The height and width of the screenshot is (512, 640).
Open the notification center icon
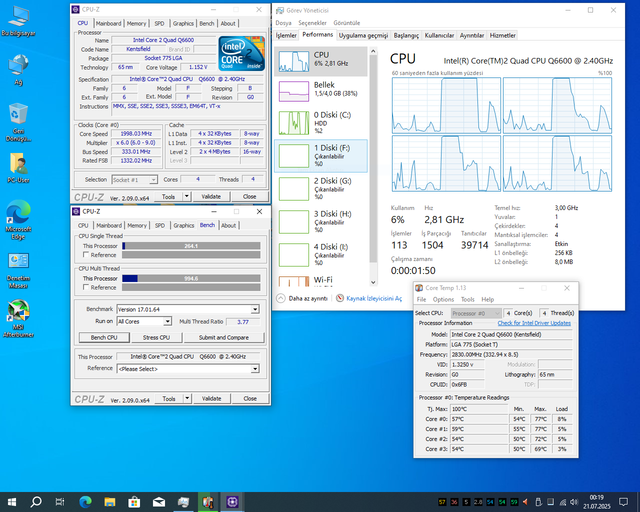[623, 502]
